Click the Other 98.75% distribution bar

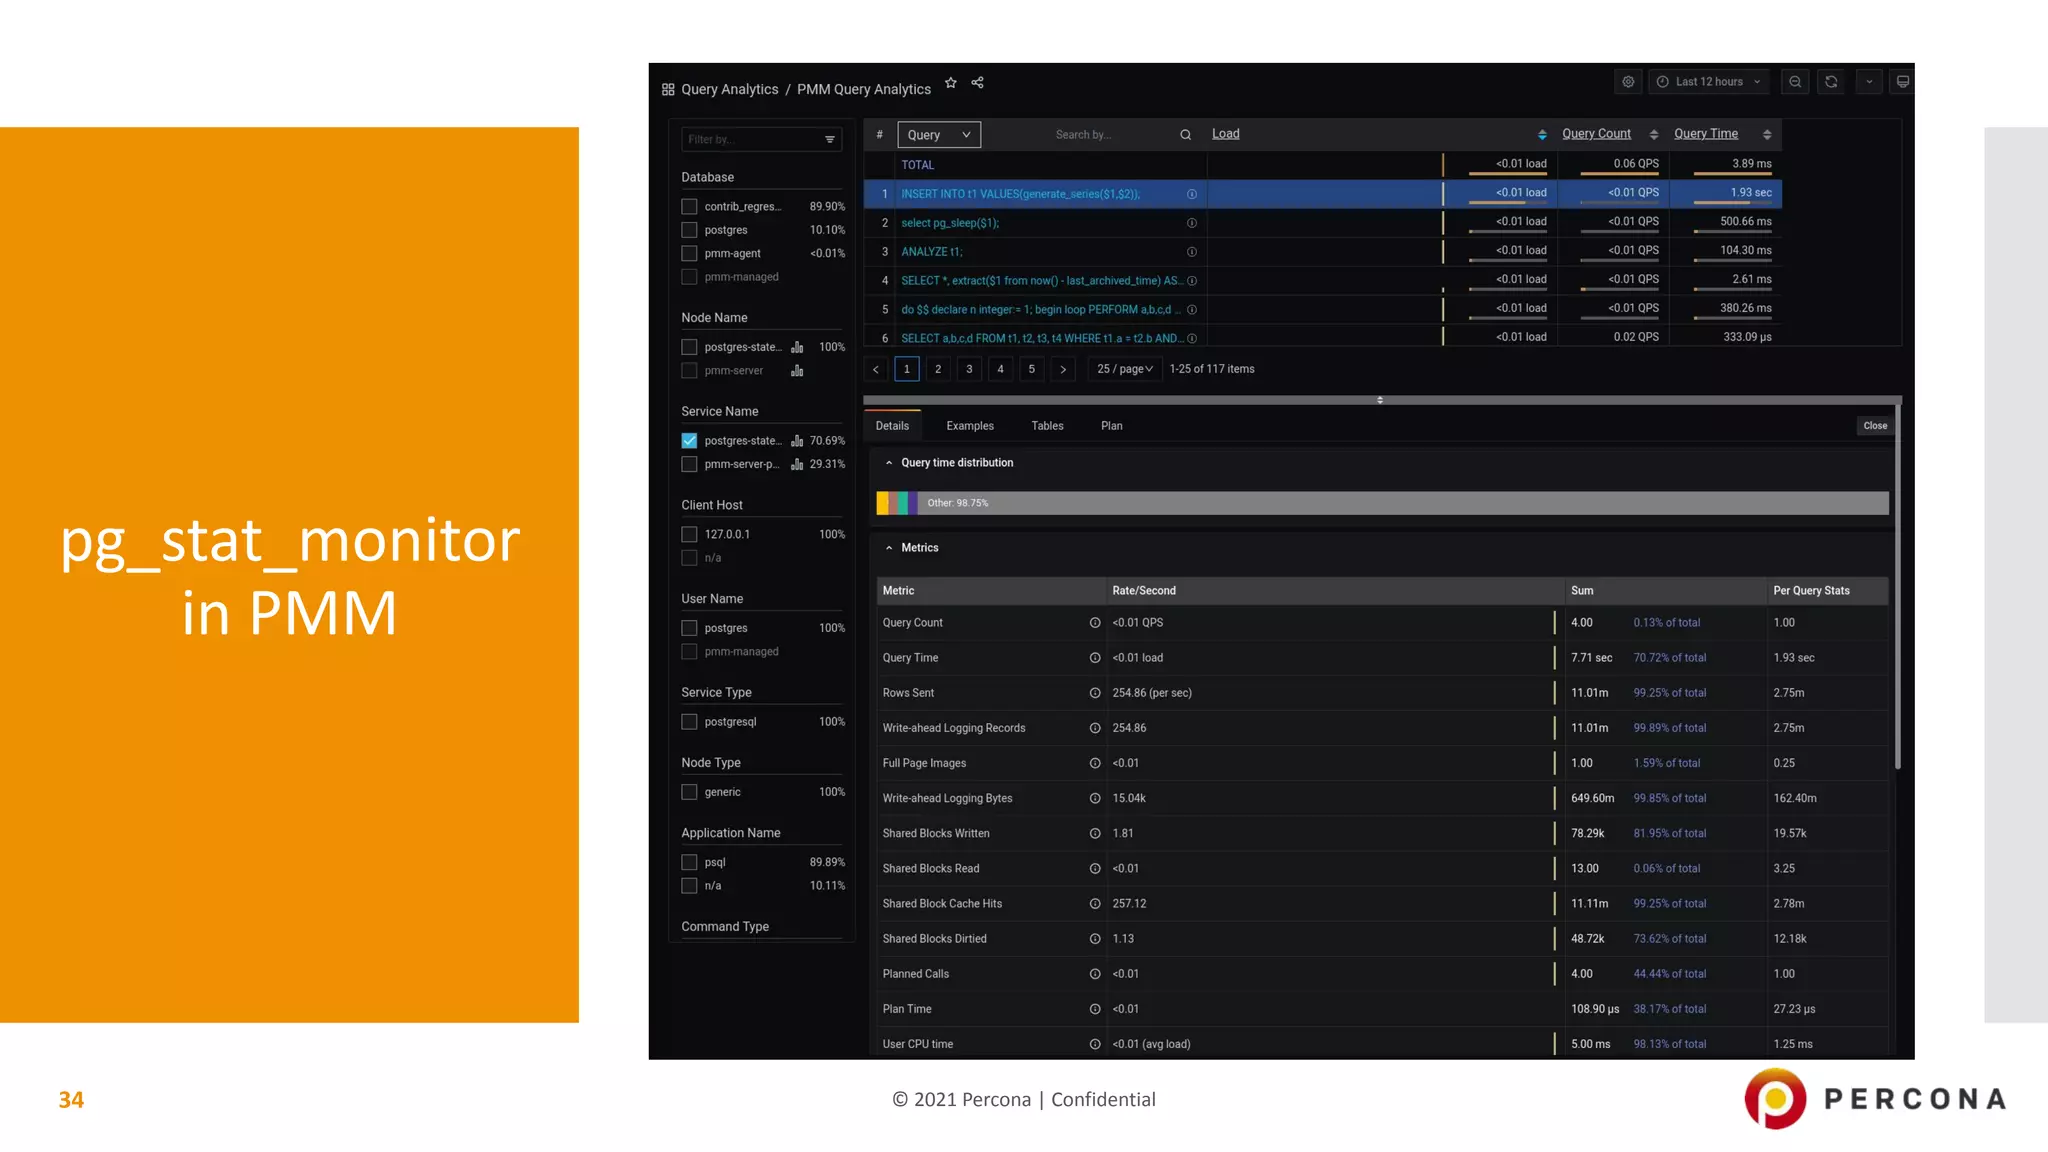(x=1402, y=503)
